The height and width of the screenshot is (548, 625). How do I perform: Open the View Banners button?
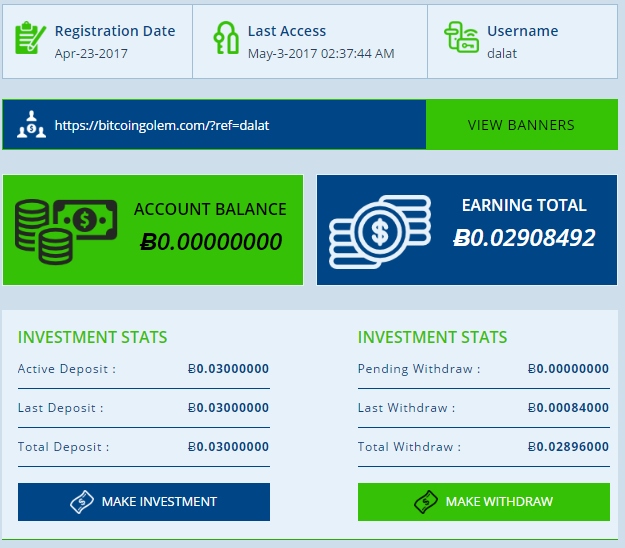coord(522,125)
